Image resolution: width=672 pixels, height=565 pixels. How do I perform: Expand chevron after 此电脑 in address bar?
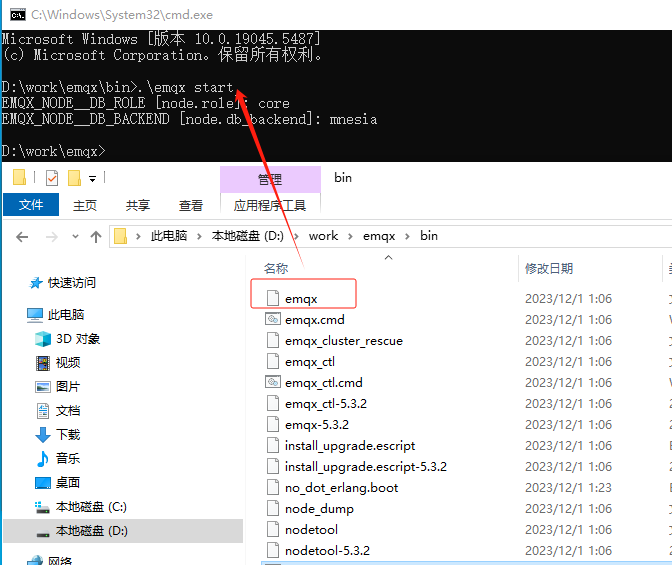pos(199,236)
